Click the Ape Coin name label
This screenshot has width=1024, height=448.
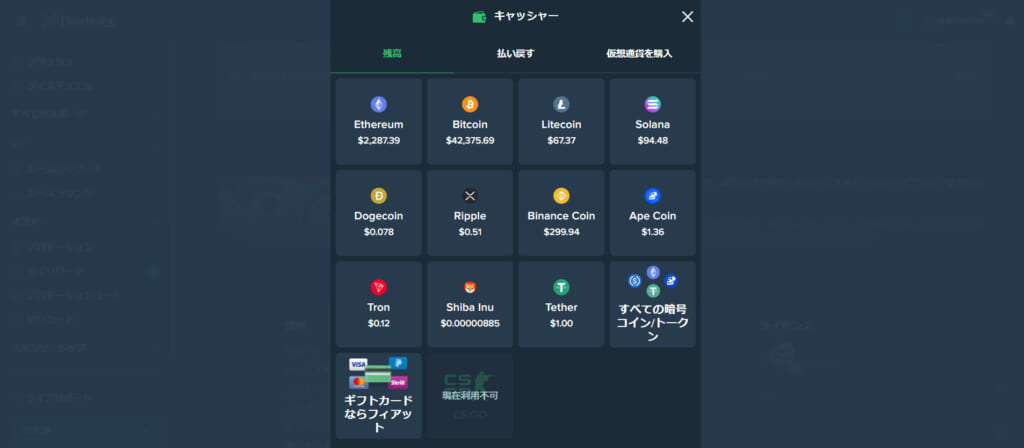[x=653, y=216]
